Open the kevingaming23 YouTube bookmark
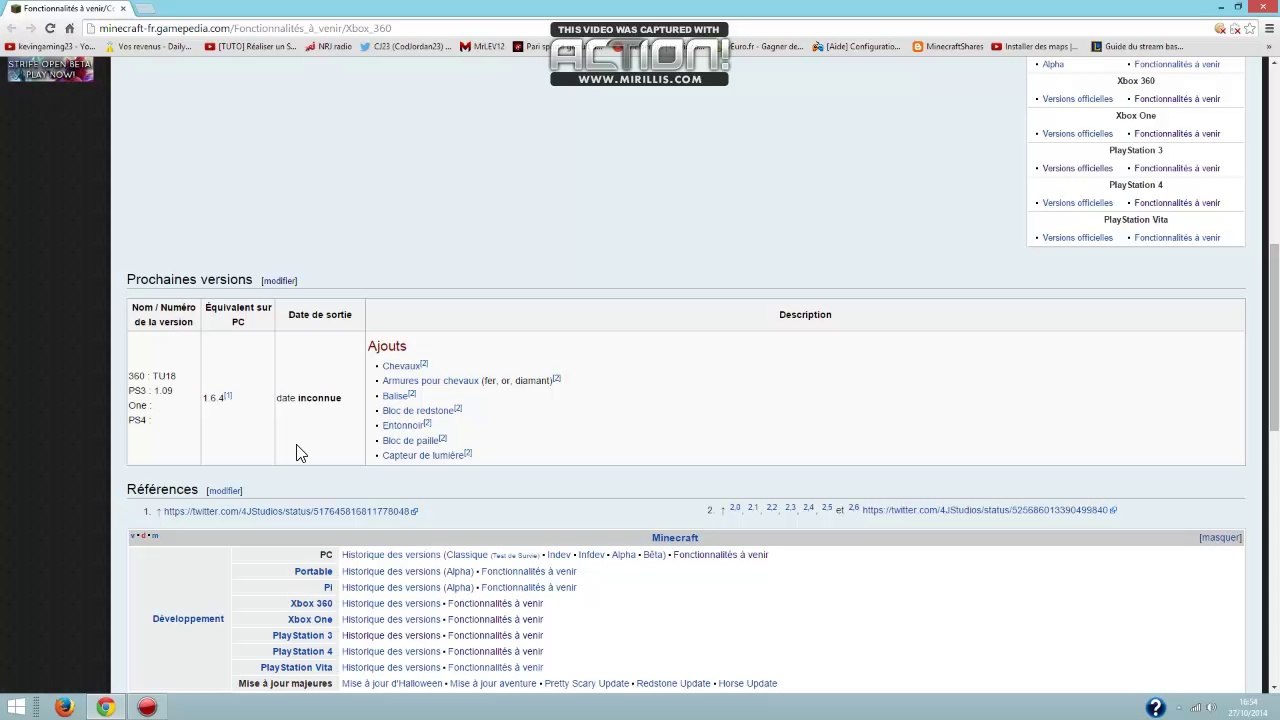This screenshot has width=1280, height=720. 50,46
